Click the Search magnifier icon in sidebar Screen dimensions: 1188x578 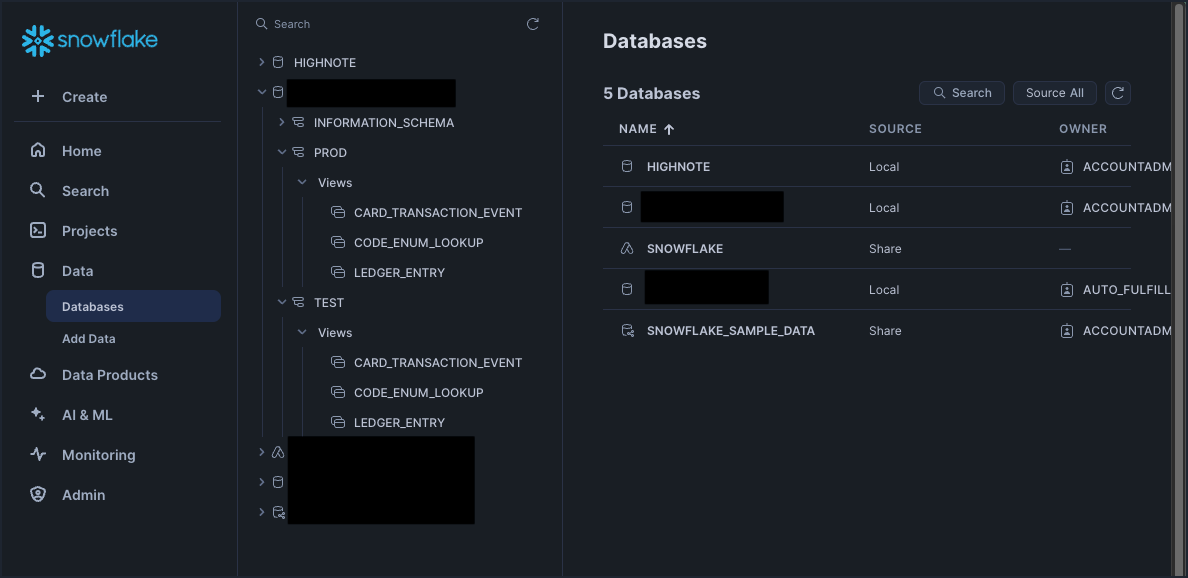point(37,190)
